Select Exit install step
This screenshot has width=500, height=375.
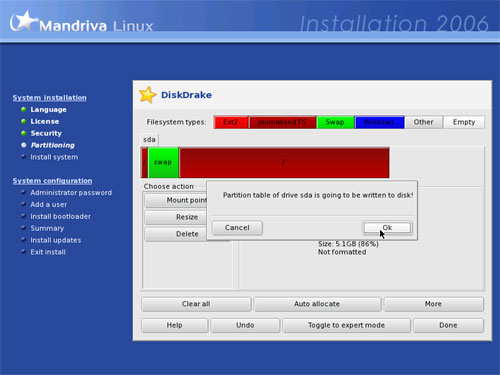click(48, 252)
